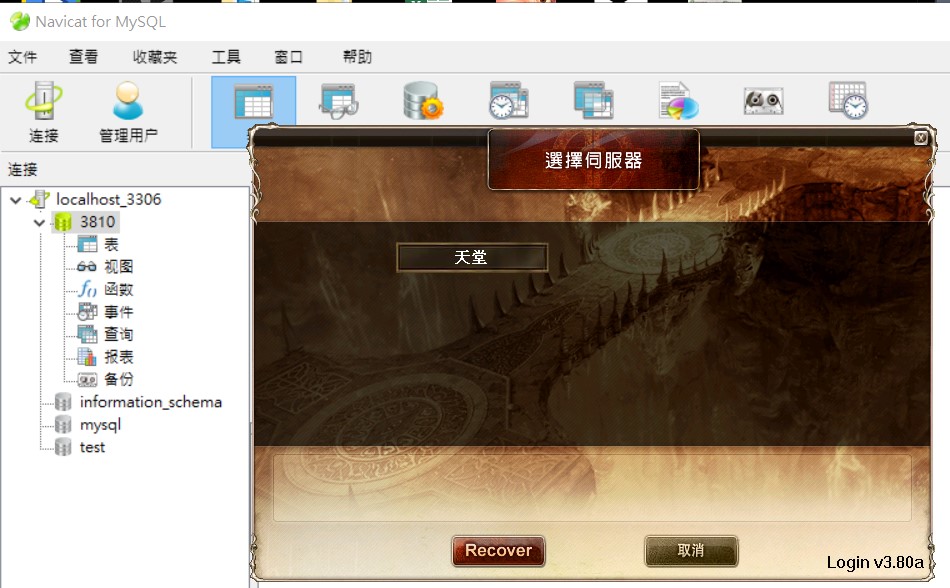Open the 备份 (Backup) tree node
The image size is (950, 588).
(x=118, y=379)
